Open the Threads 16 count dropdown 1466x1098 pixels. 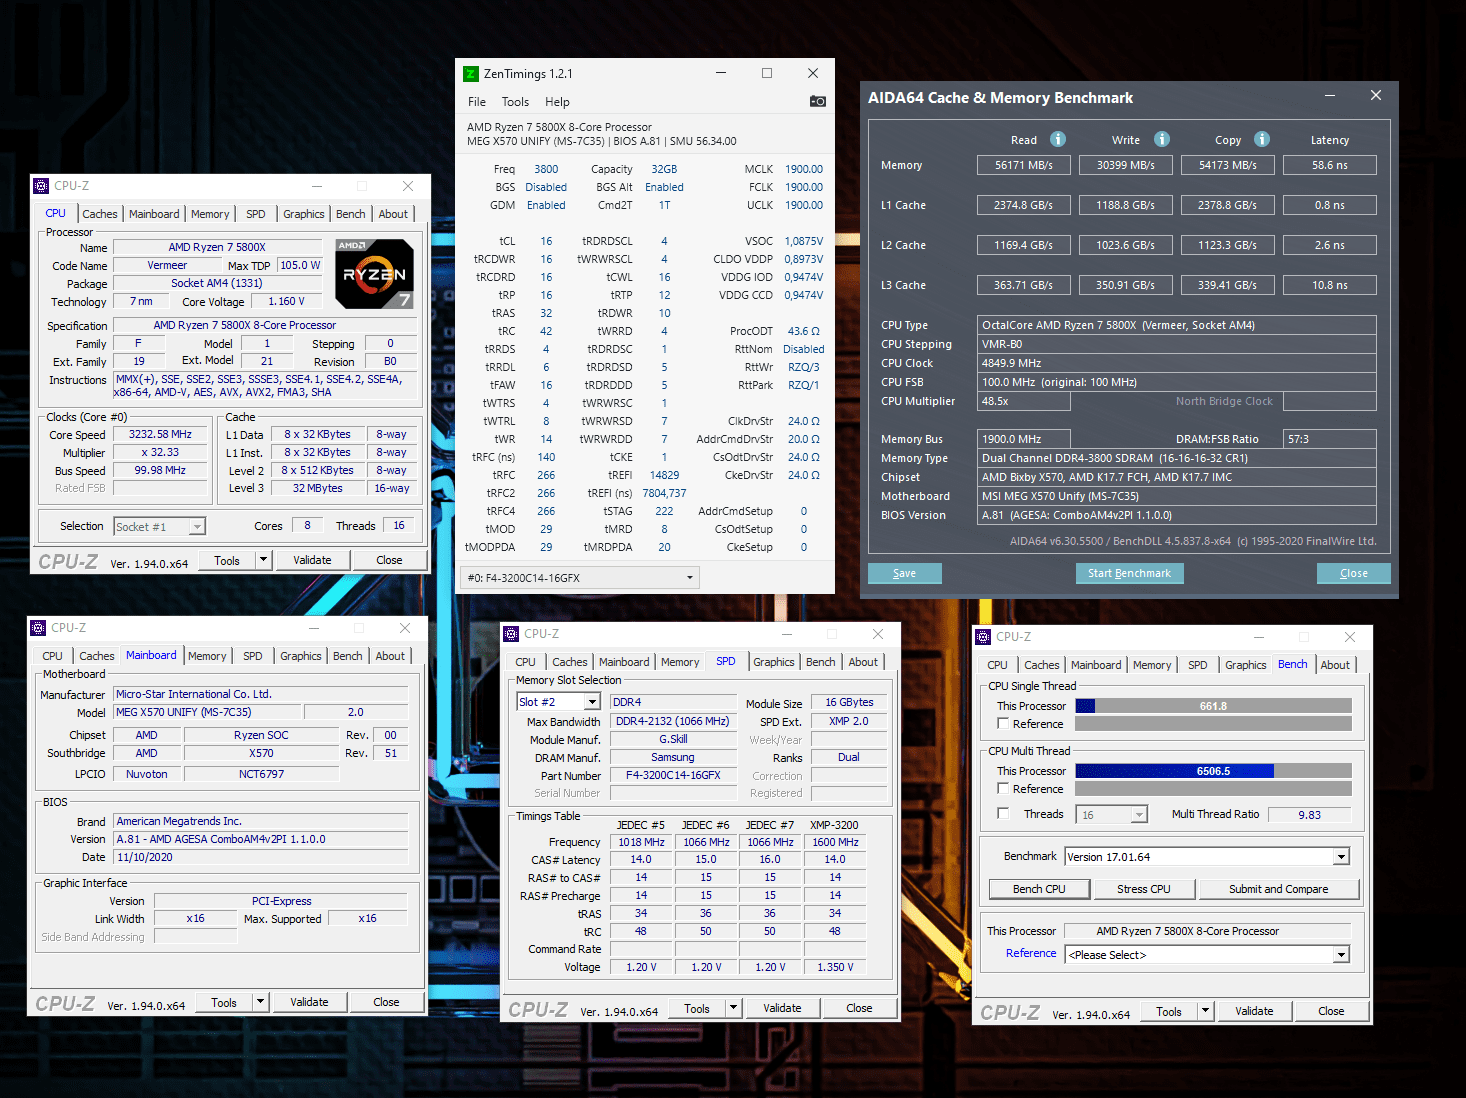click(1139, 815)
